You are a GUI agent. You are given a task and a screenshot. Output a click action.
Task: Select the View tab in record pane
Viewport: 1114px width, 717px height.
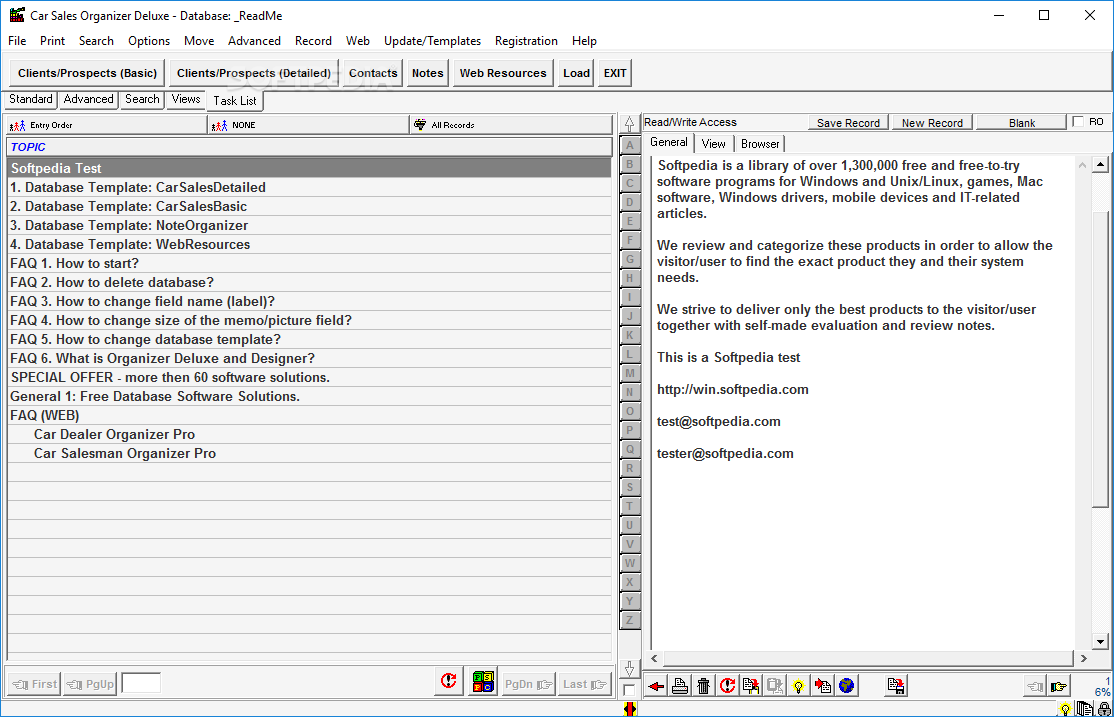point(713,144)
